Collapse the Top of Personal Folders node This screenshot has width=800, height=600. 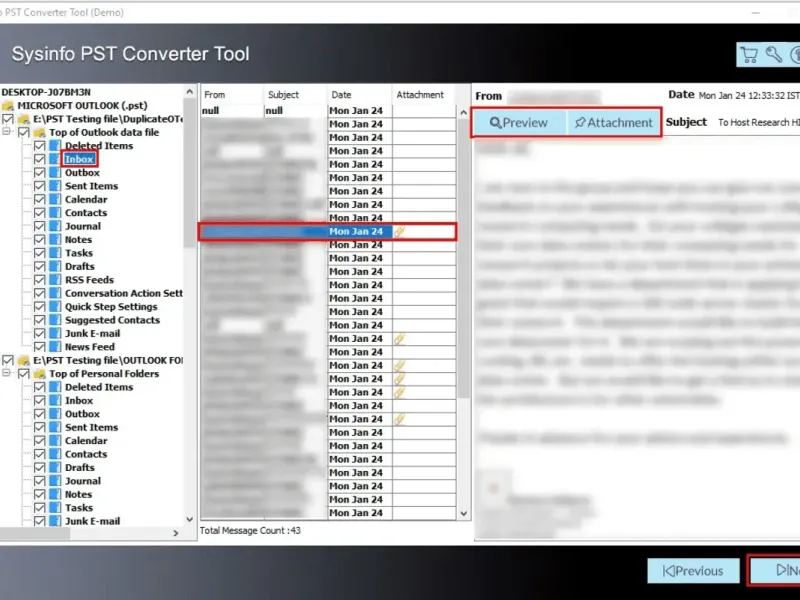coord(7,373)
